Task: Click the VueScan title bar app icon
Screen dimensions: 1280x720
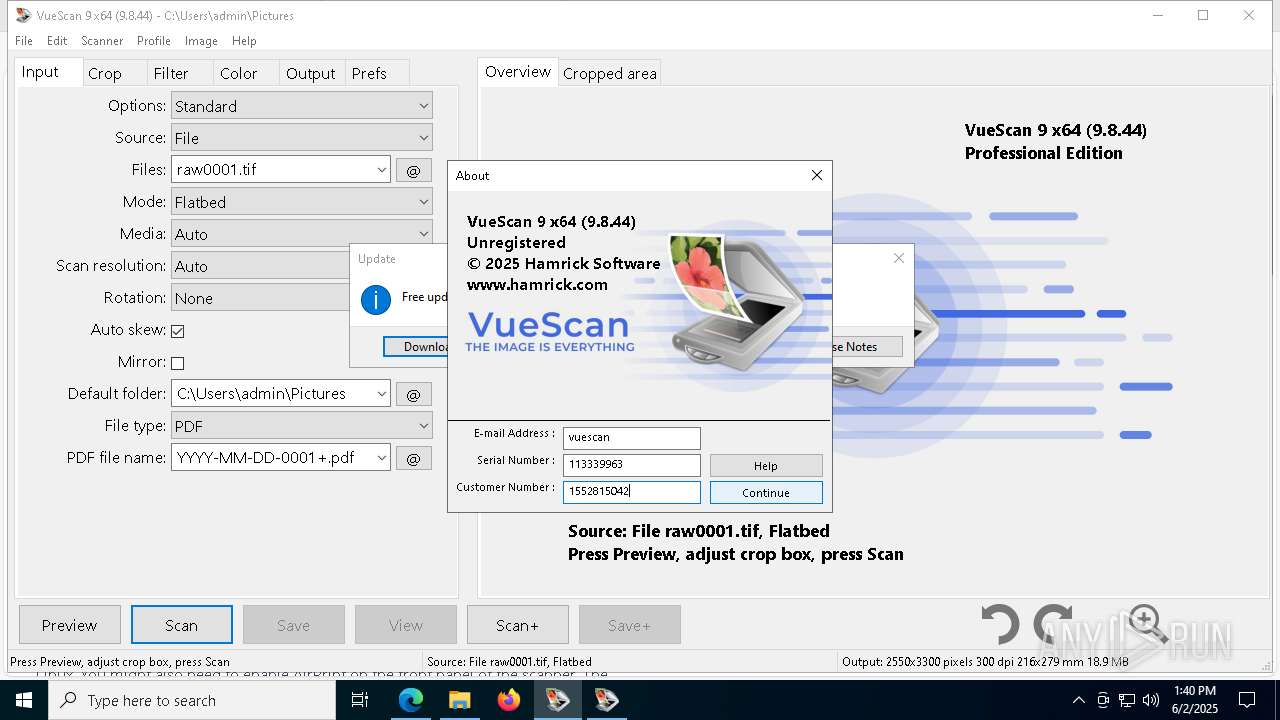Action: [x=23, y=15]
